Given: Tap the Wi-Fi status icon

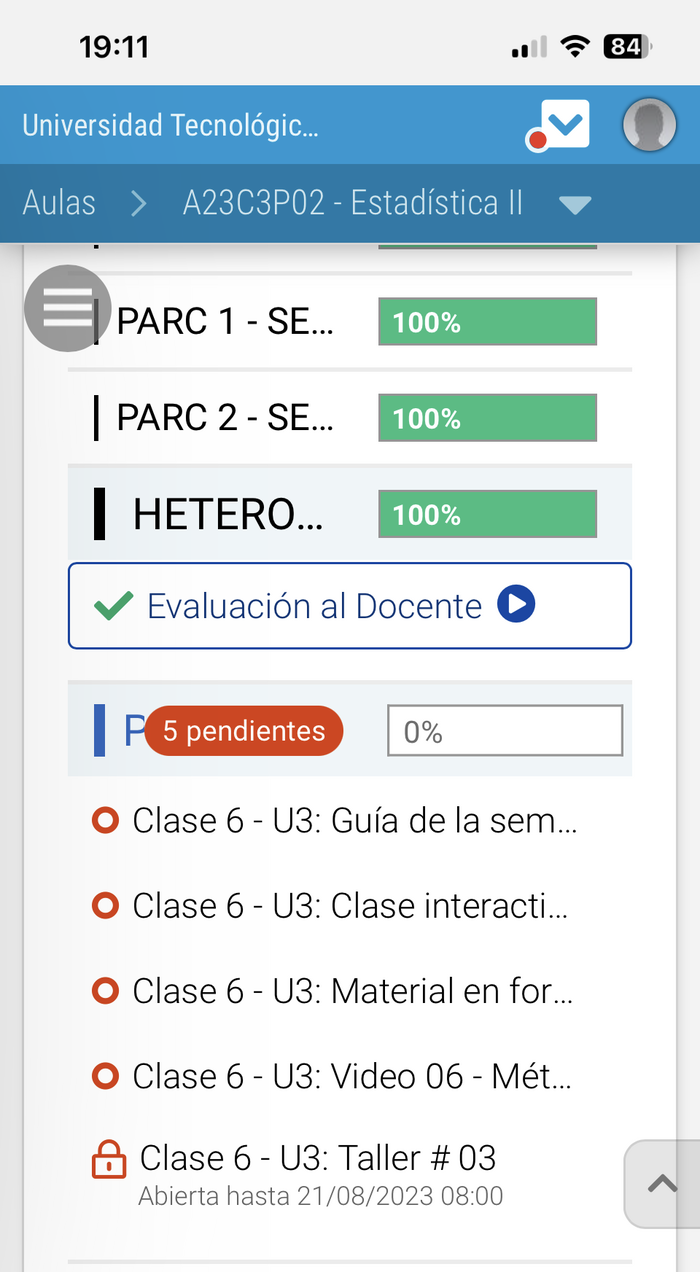Looking at the screenshot, I should click(575, 46).
